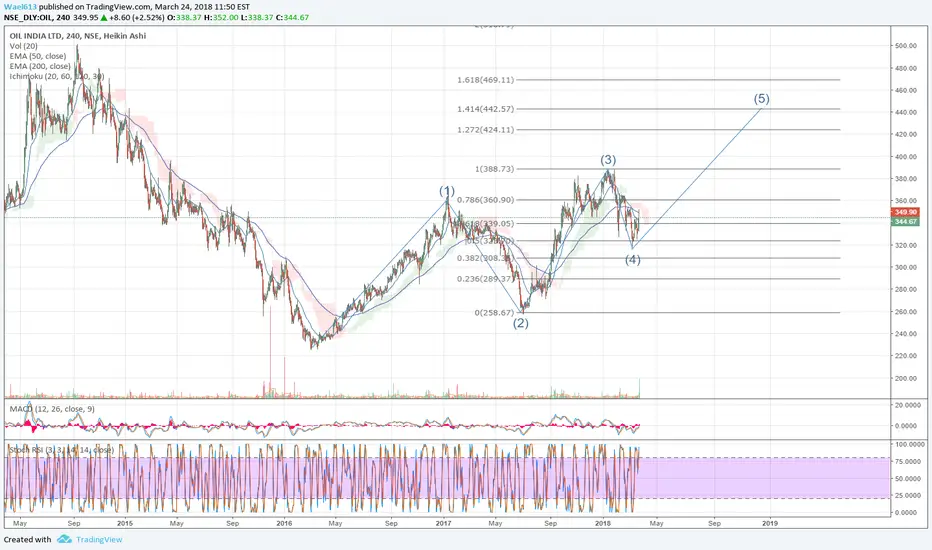Select the Elliott wave (3) label
Viewport: 932px width, 550px height.
pos(607,160)
